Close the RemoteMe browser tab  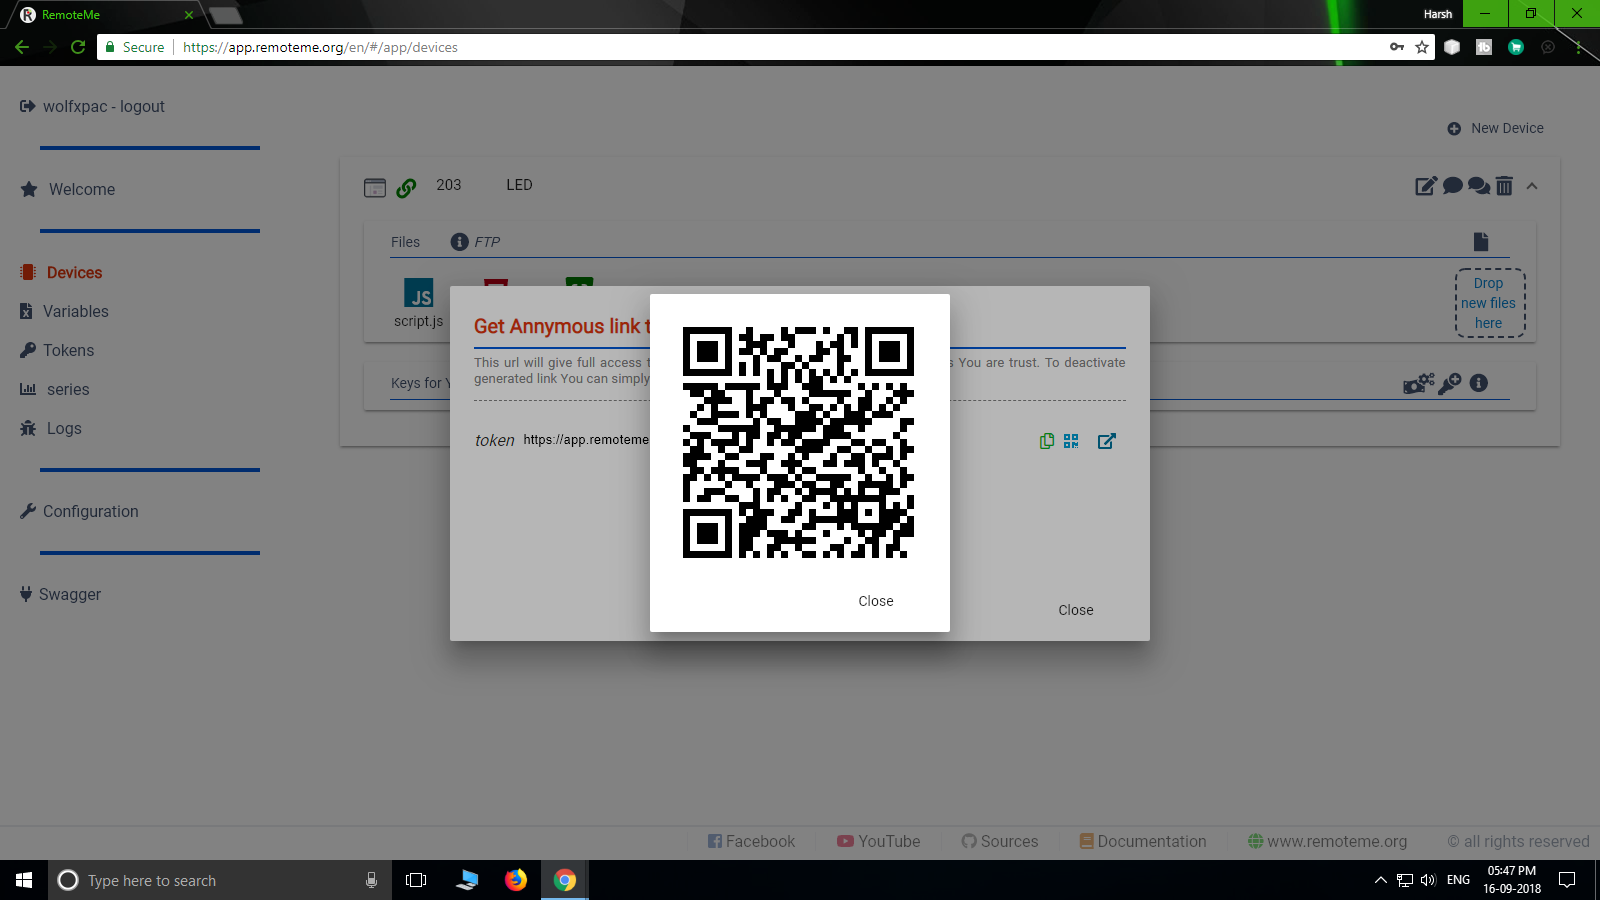point(188,15)
